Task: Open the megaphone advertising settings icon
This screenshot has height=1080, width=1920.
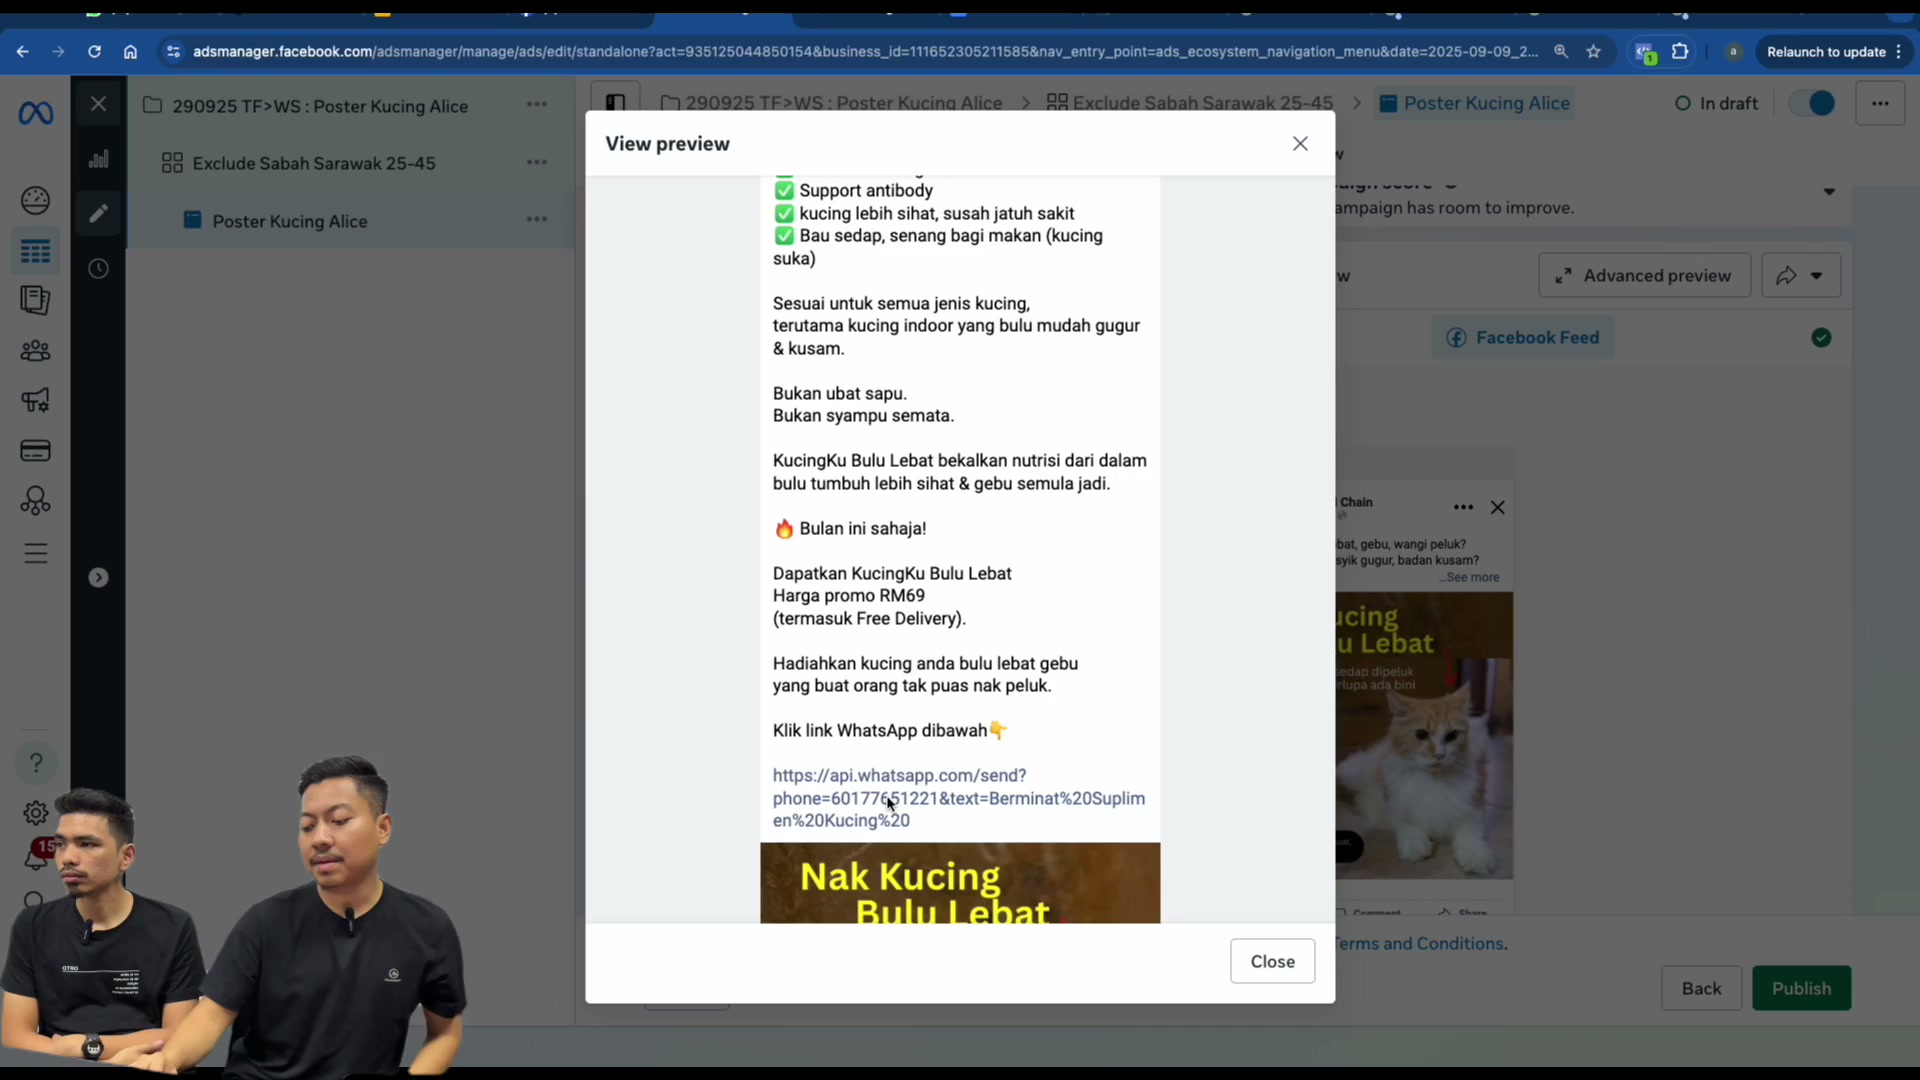Action: (35, 400)
